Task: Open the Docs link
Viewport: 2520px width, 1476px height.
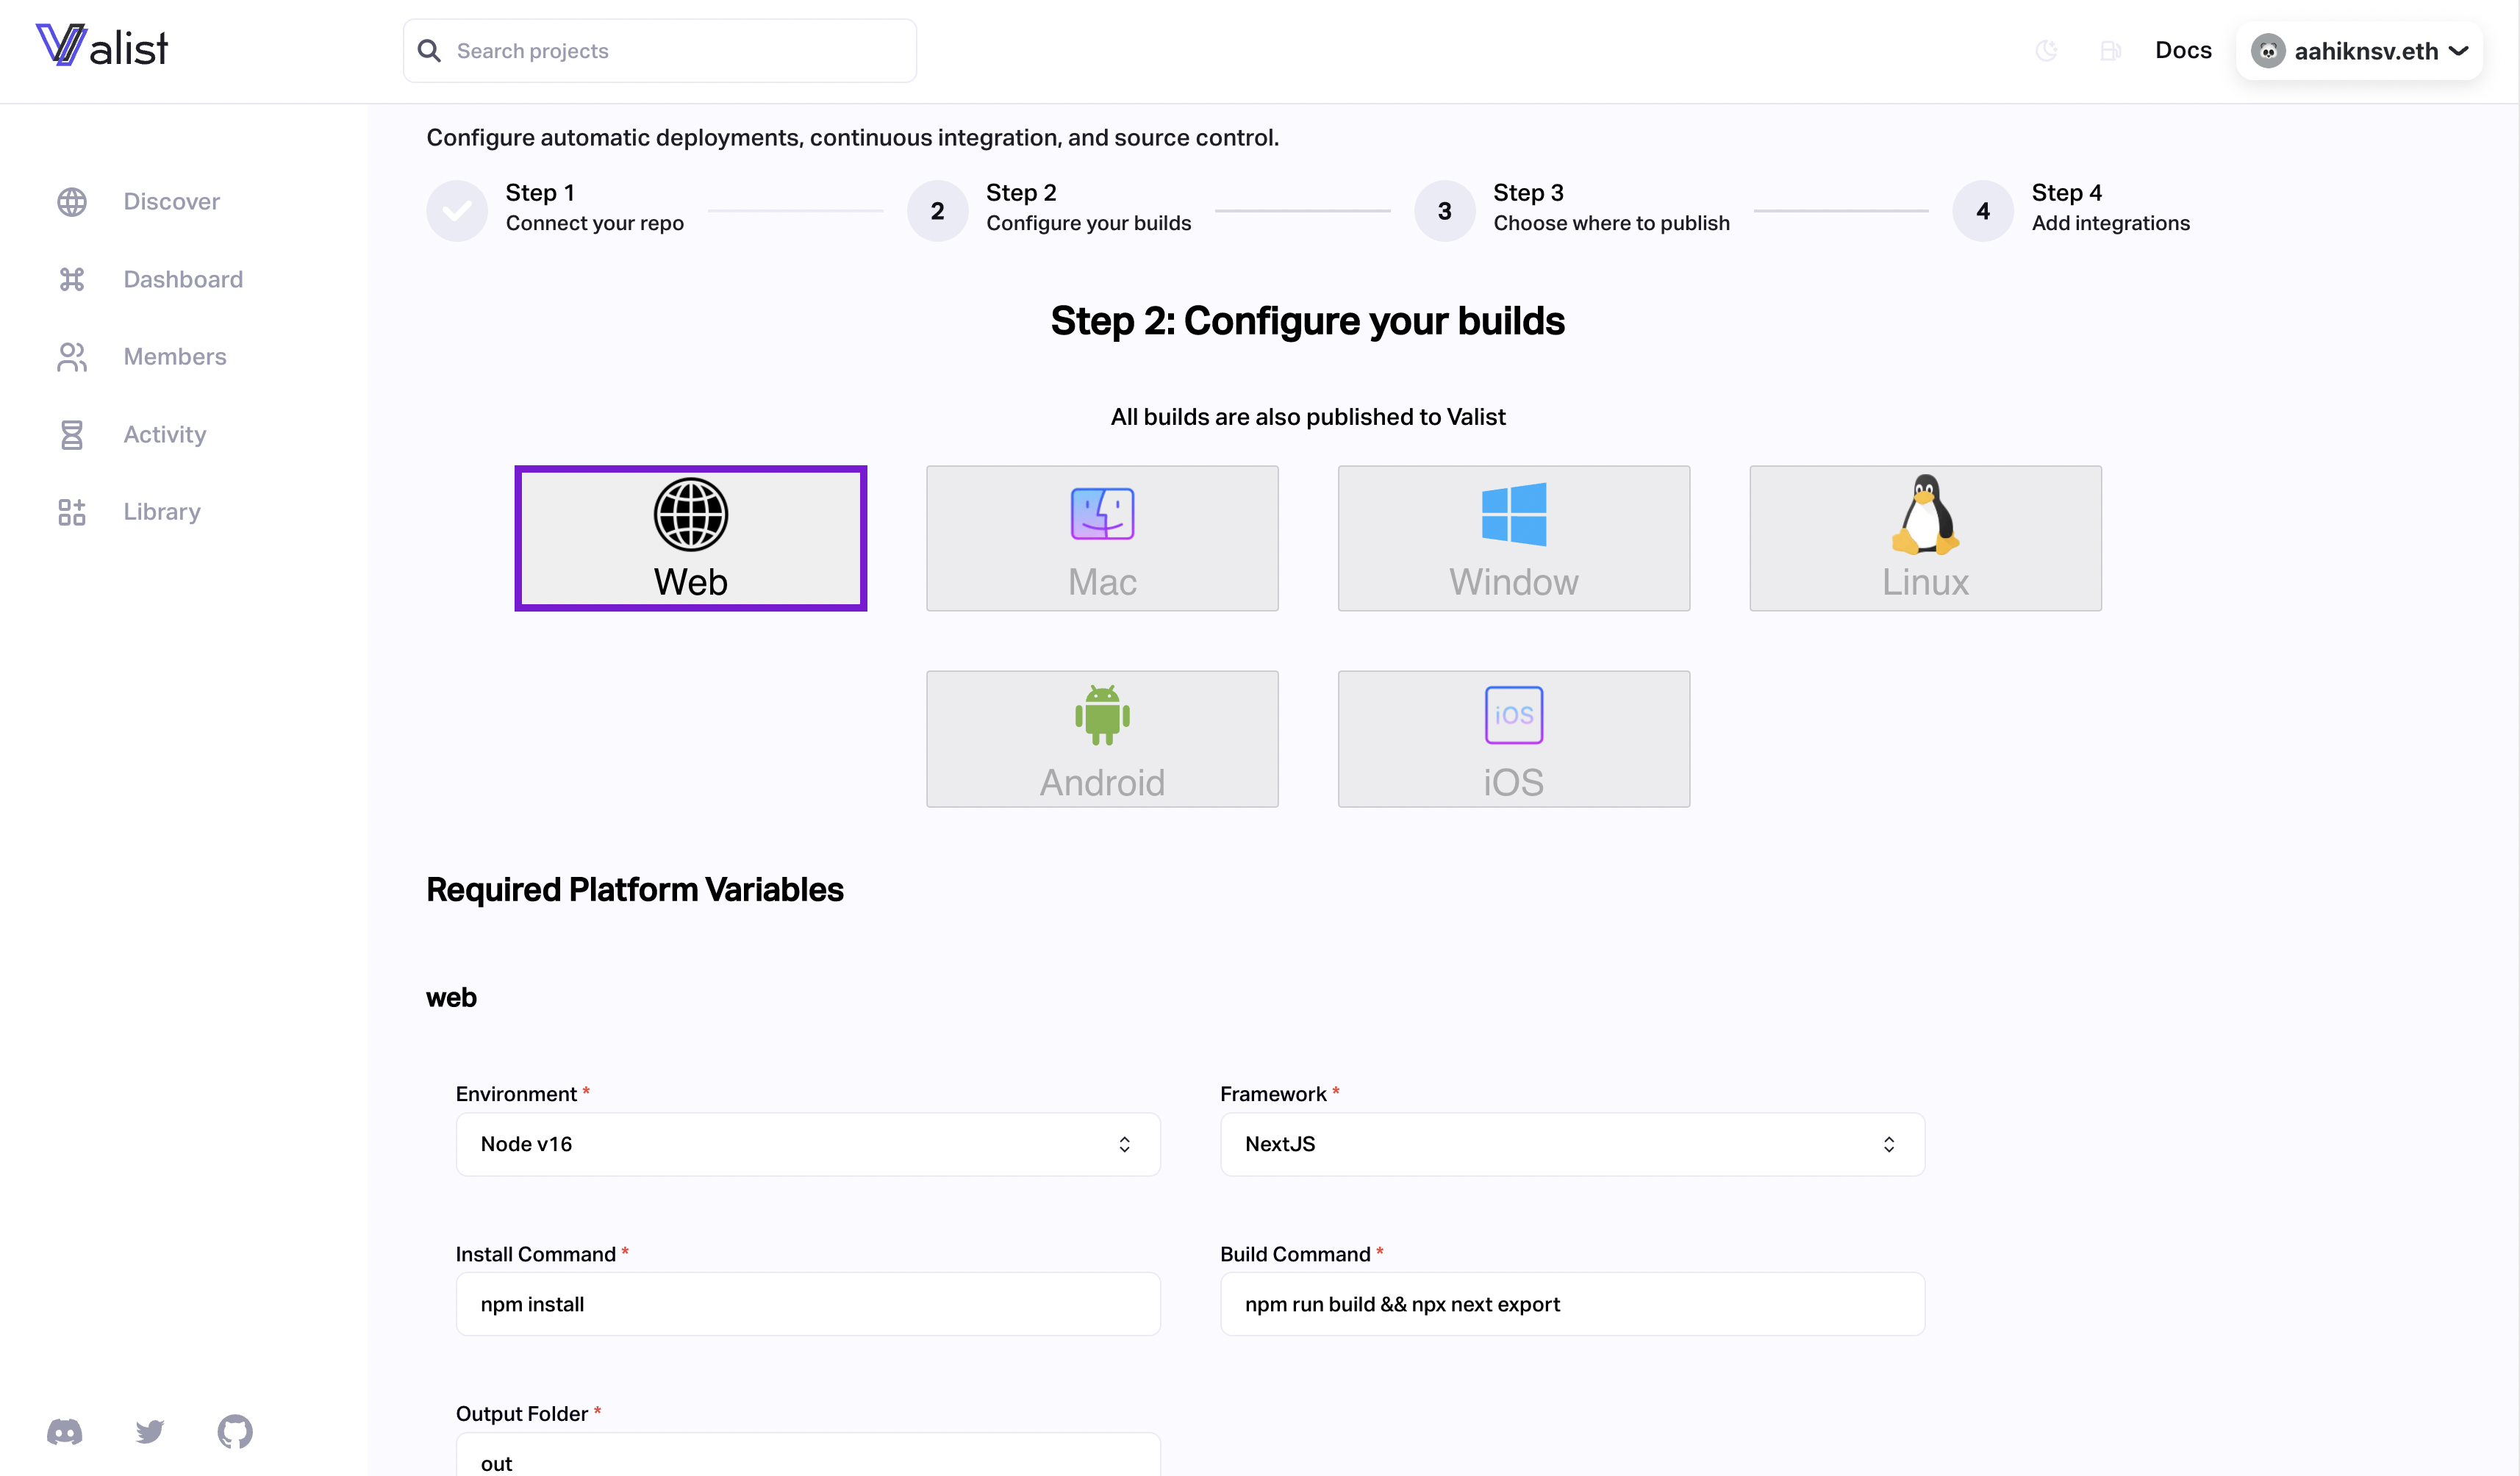Action: (2183, 50)
